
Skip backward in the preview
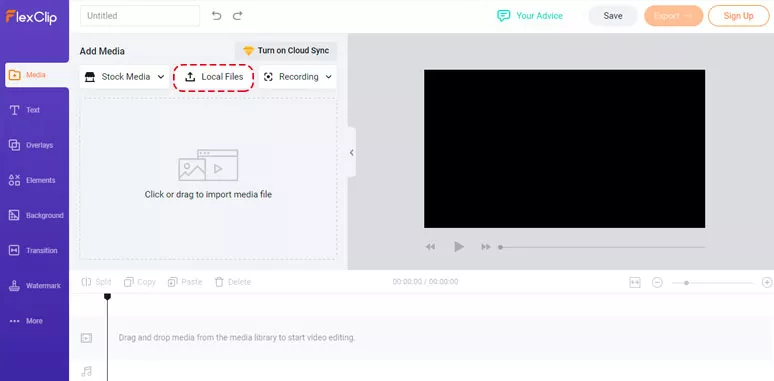pyautogui.click(x=430, y=247)
